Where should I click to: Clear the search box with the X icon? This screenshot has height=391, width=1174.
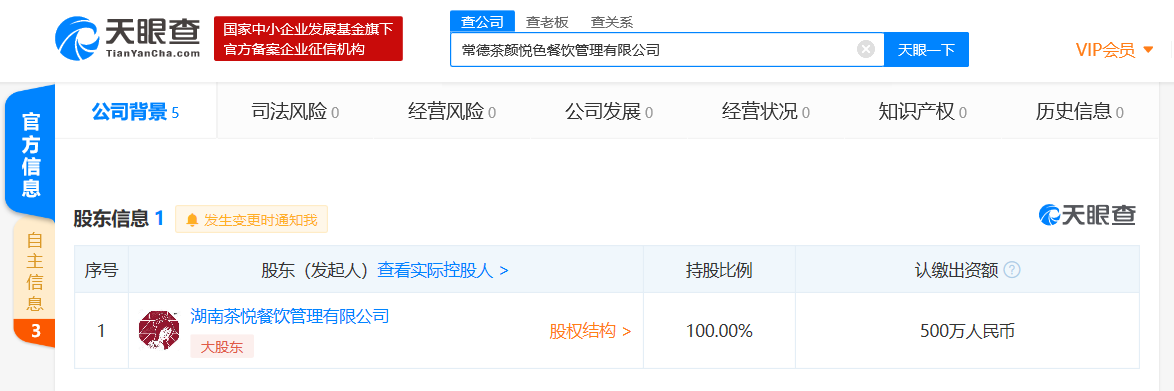click(x=866, y=49)
